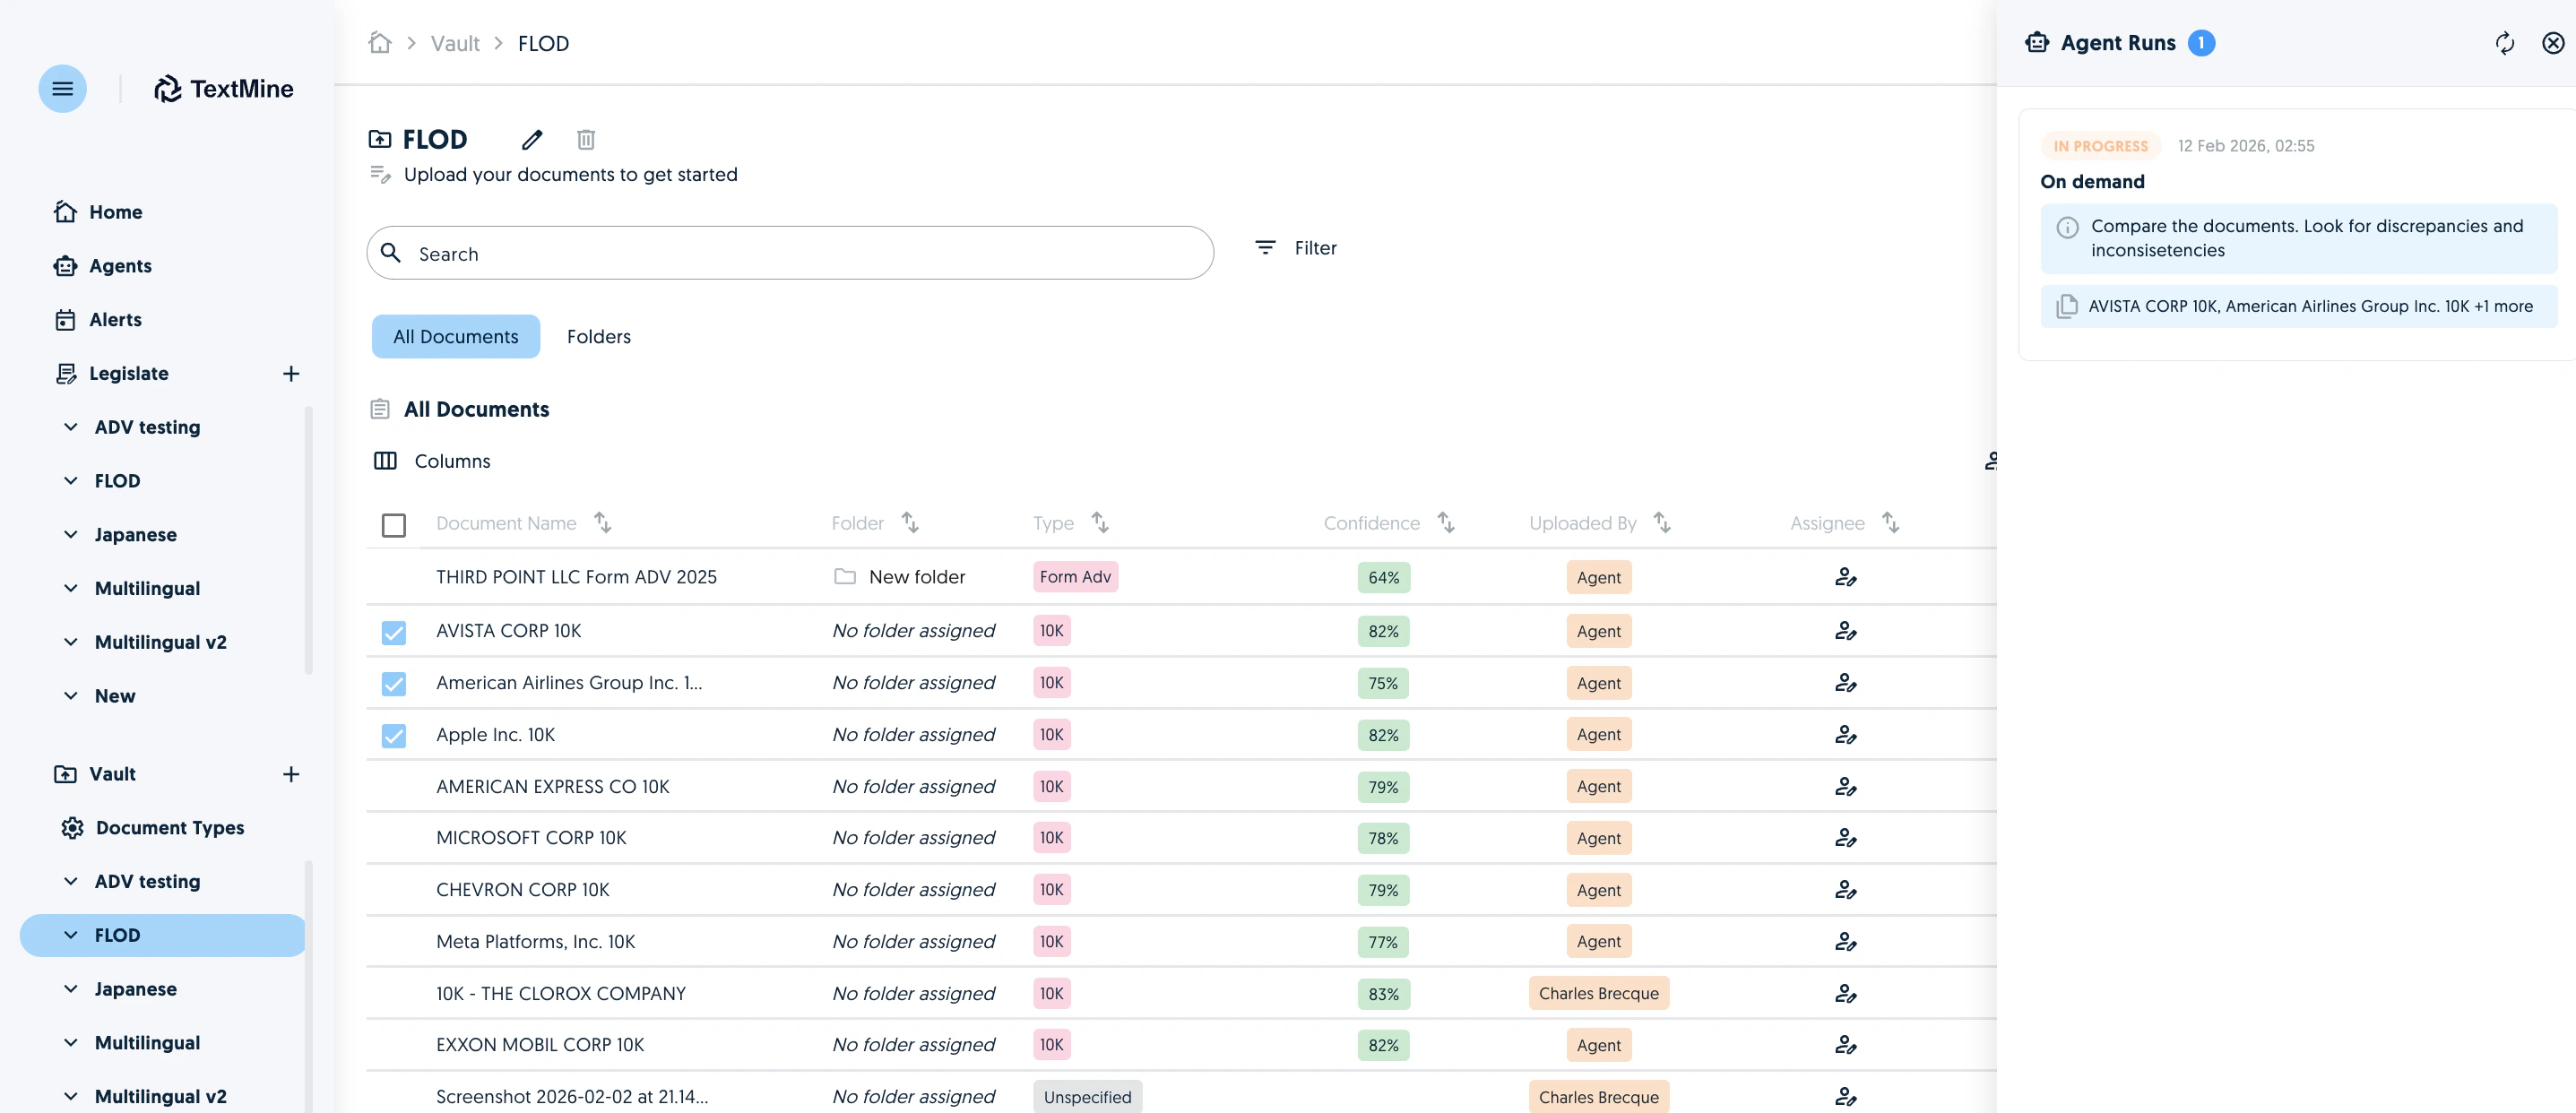Open the AMERICAN EXPRESS CO 10K document
This screenshot has width=2576, height=1113.
(553, 787)
